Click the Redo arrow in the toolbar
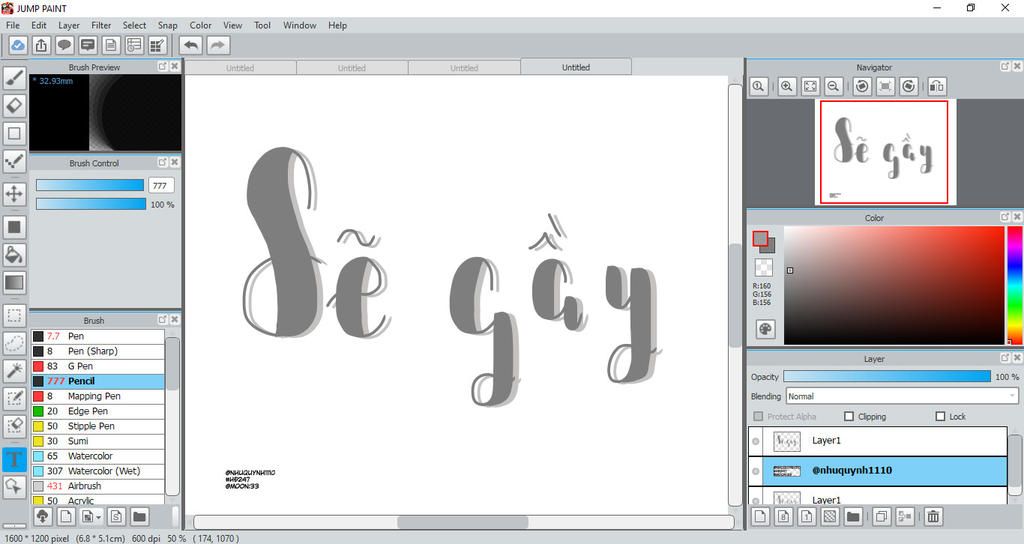1024x544 pixels. point(218,45)
